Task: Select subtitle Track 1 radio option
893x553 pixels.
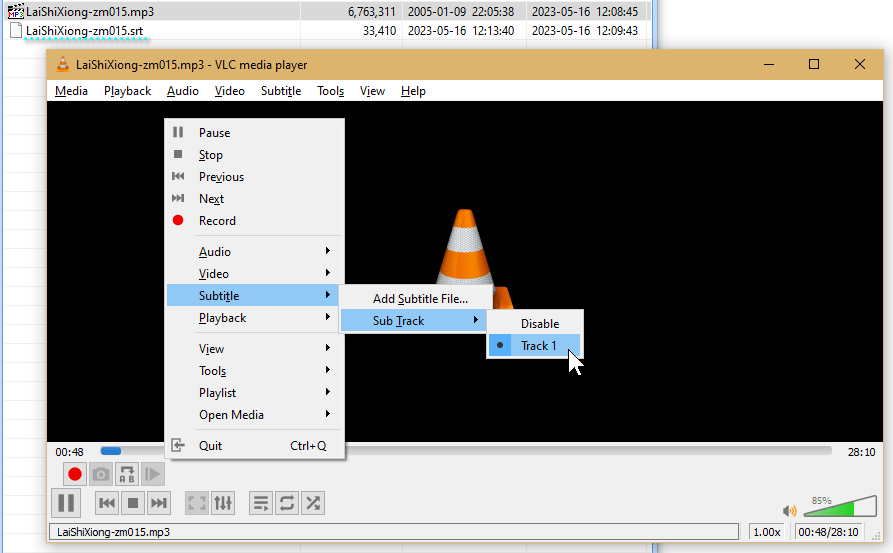Action: [x=535, y=346]
